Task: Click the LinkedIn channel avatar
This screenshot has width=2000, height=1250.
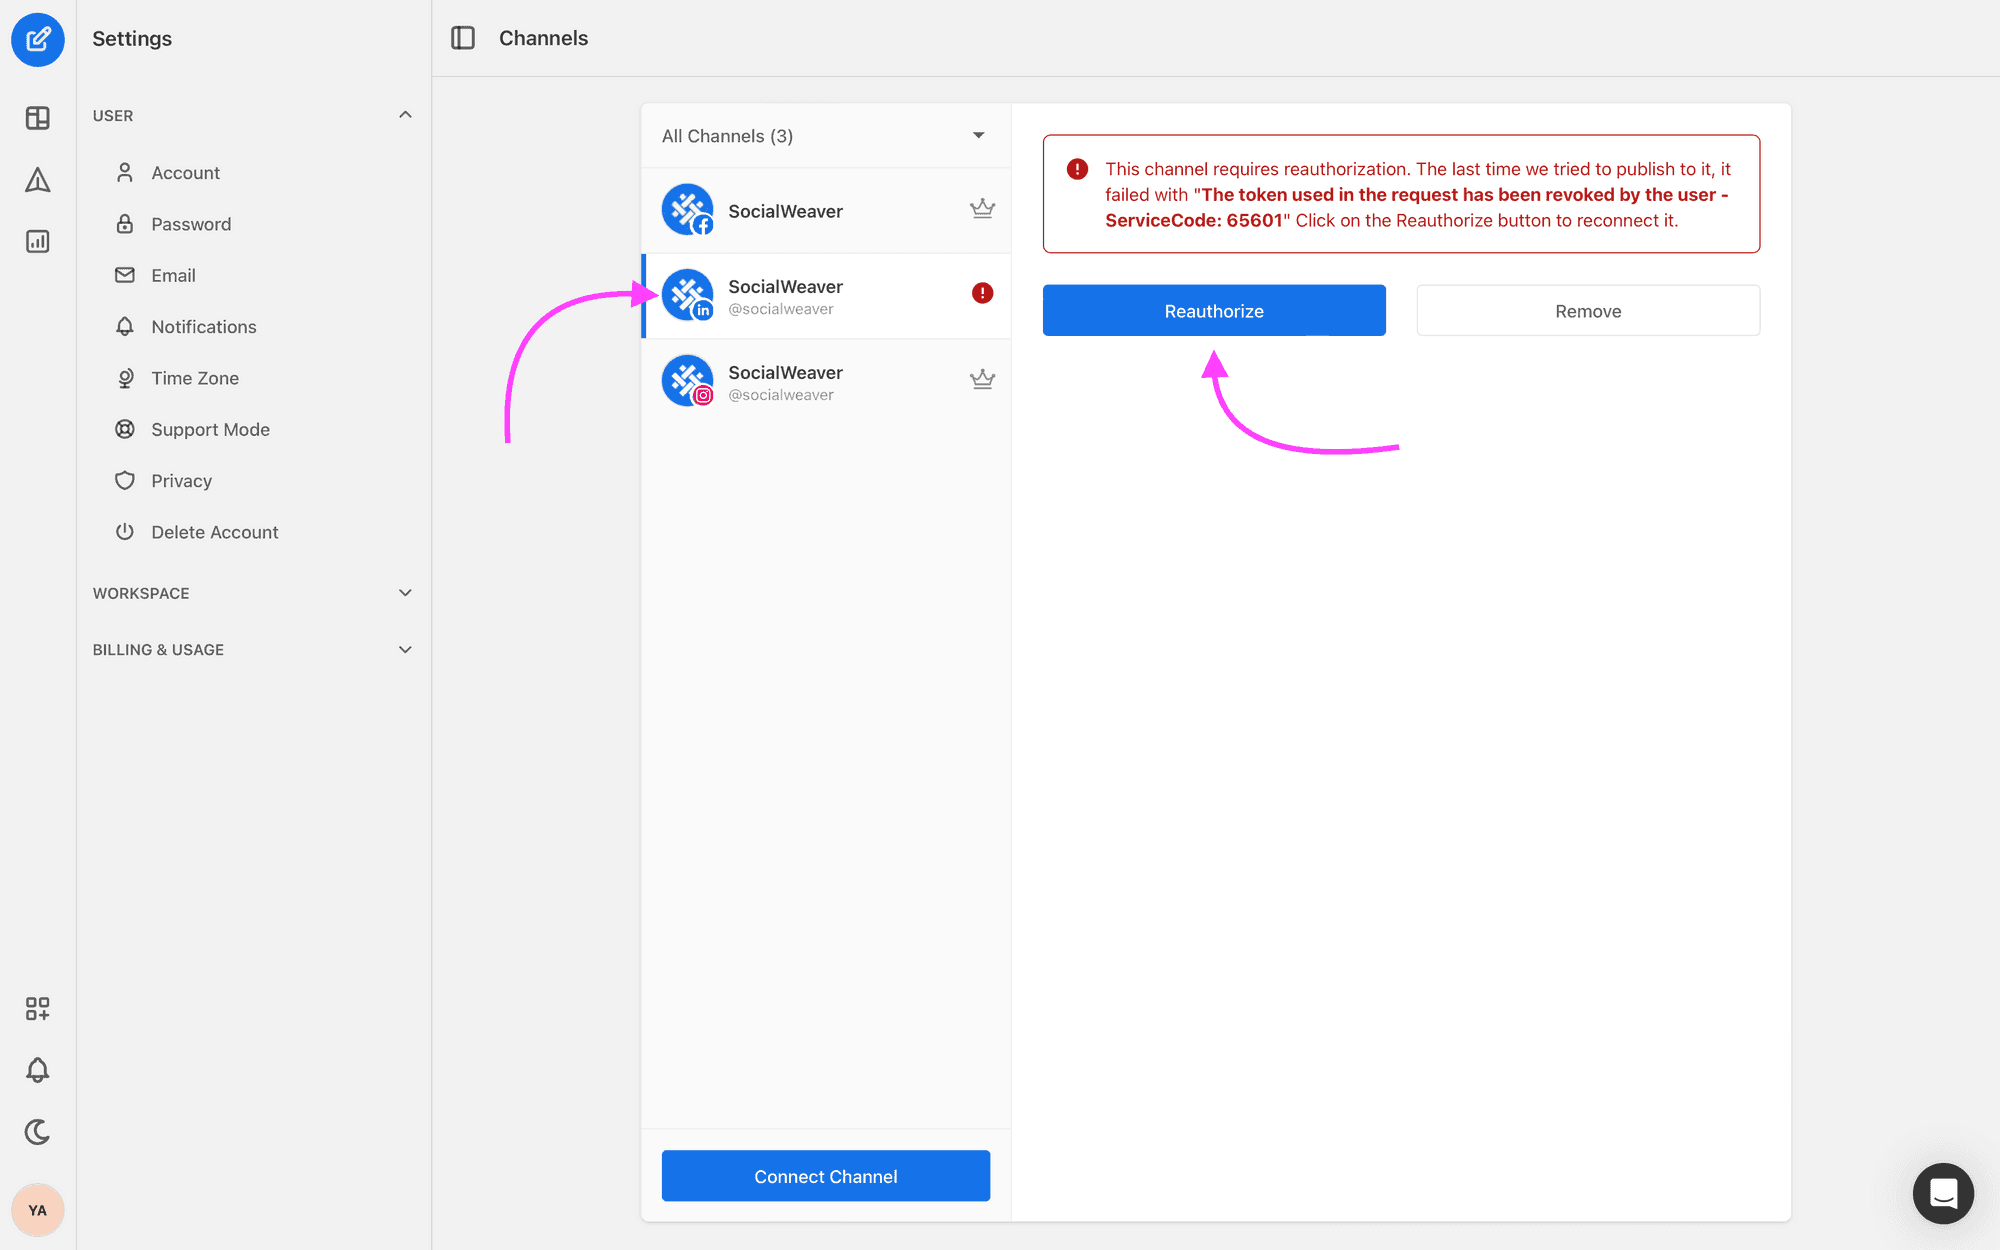Action: coord(688,296)
